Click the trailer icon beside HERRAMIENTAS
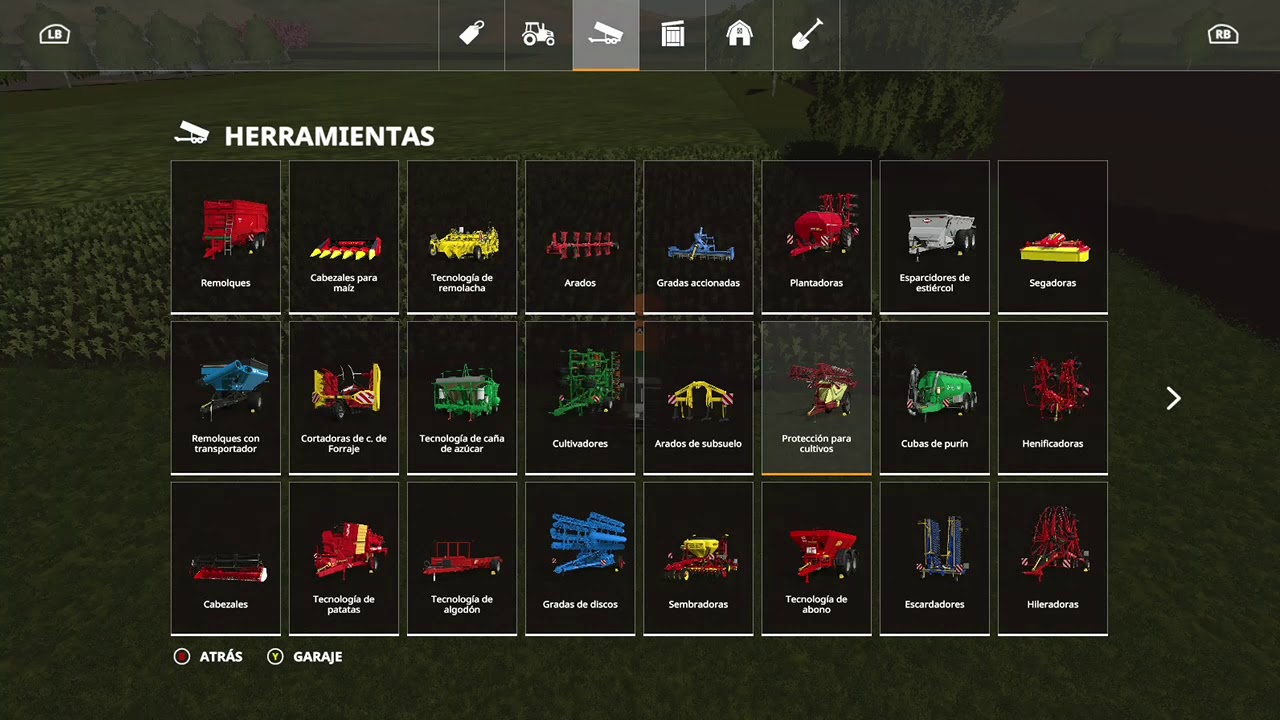The width and height of the screenshot is (1280, 720). [192, 134]
